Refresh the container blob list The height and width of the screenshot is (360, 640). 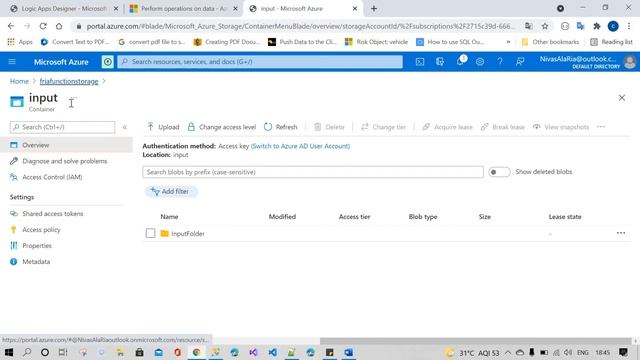pyautogui.click(x=280, y=127)
